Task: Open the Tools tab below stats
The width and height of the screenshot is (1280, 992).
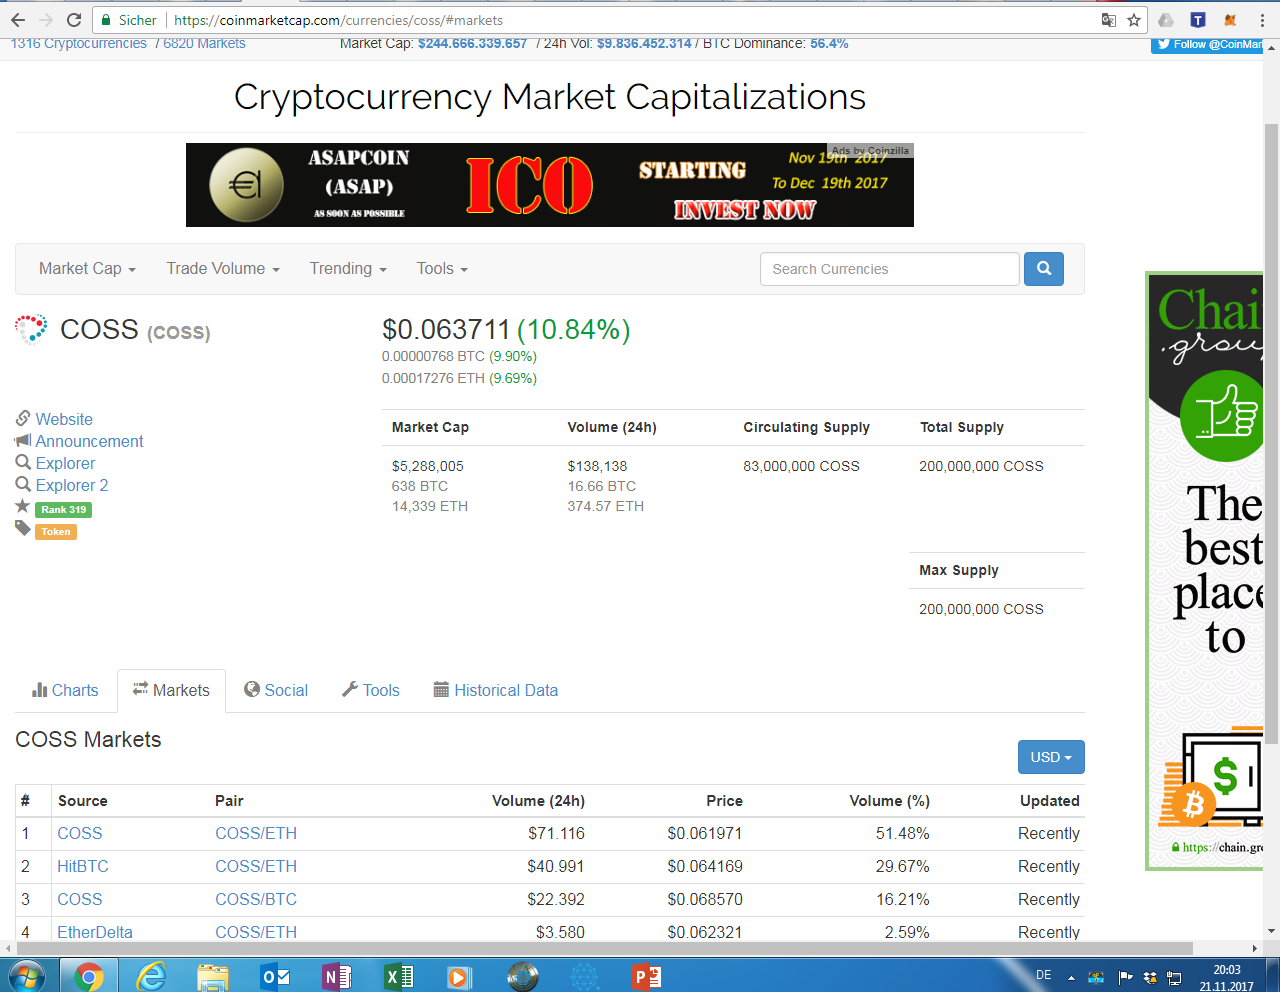Action: click(371, 690)
